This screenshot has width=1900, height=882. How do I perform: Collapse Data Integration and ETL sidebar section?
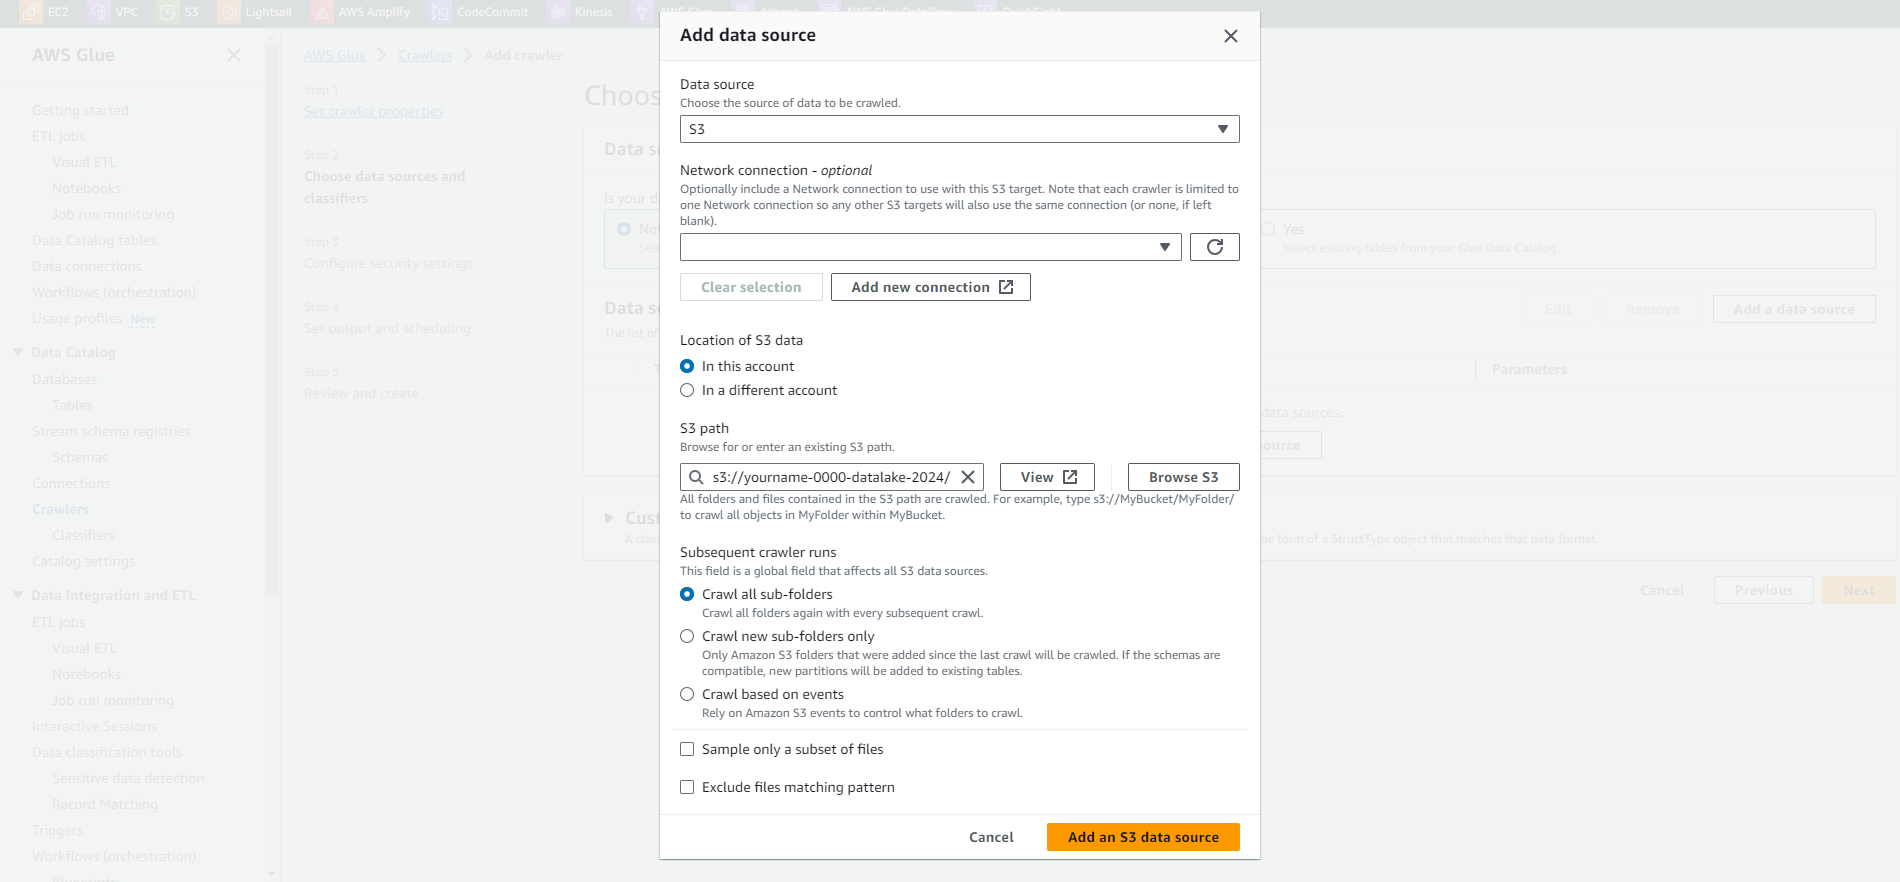(x=17, y=595)
